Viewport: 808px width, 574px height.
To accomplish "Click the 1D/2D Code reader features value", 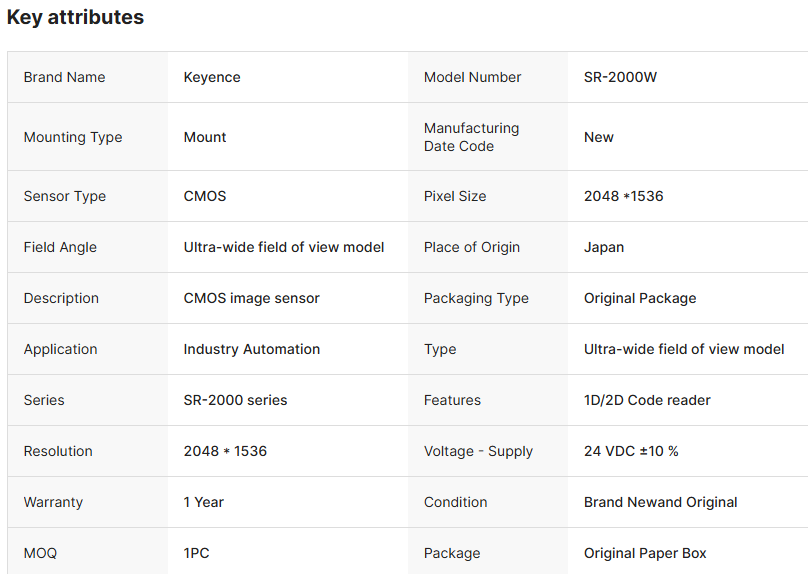I will coord(647,400).
